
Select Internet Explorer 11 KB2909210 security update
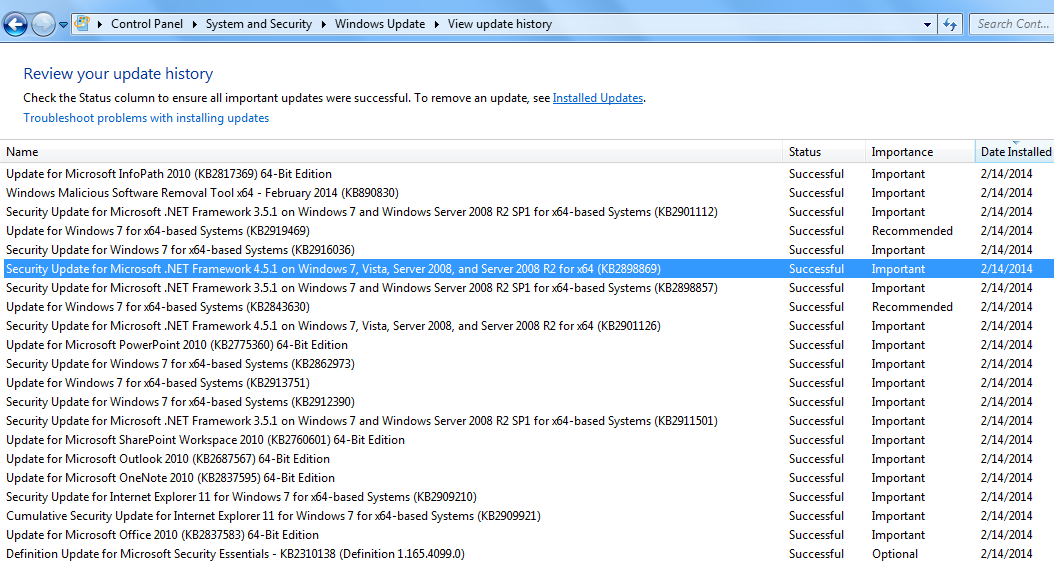(x=527, y=497)
